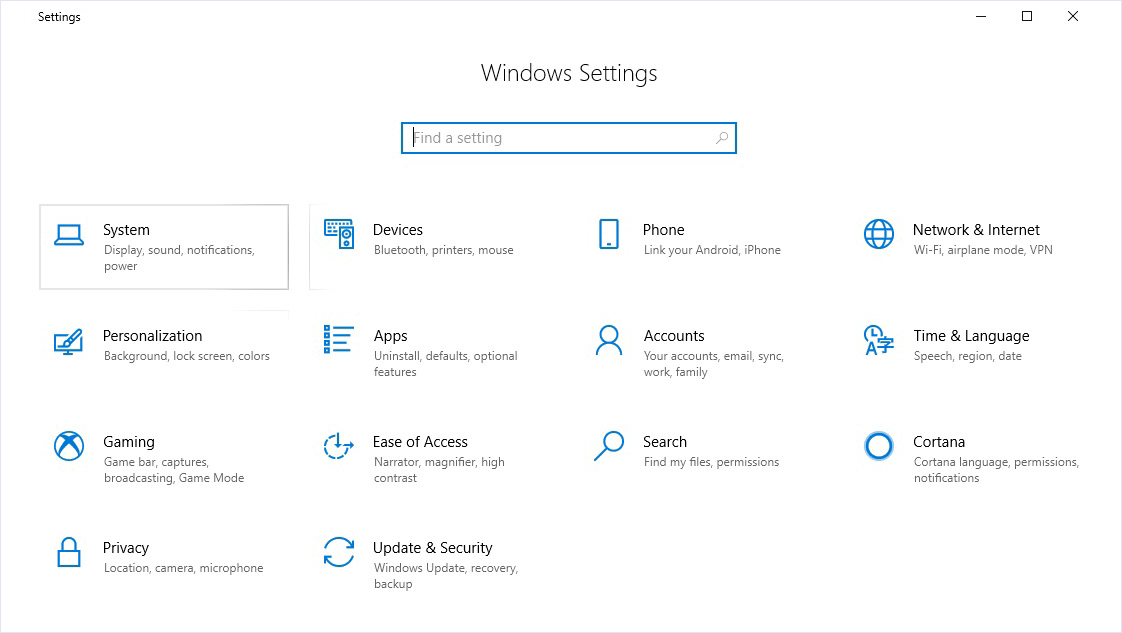Open Gaming settings heading
This screenshot has width=1122, height=633.
(129, 442)
